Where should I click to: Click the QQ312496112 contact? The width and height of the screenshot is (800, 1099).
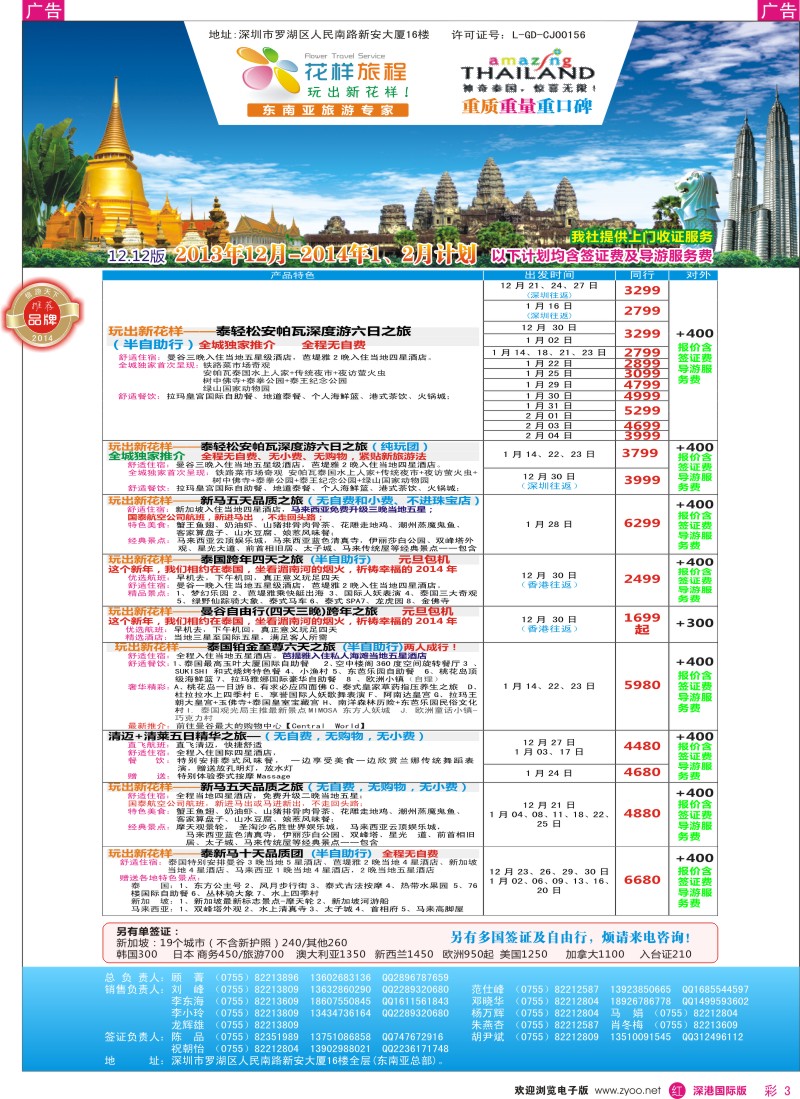[x=712, y=1037]
